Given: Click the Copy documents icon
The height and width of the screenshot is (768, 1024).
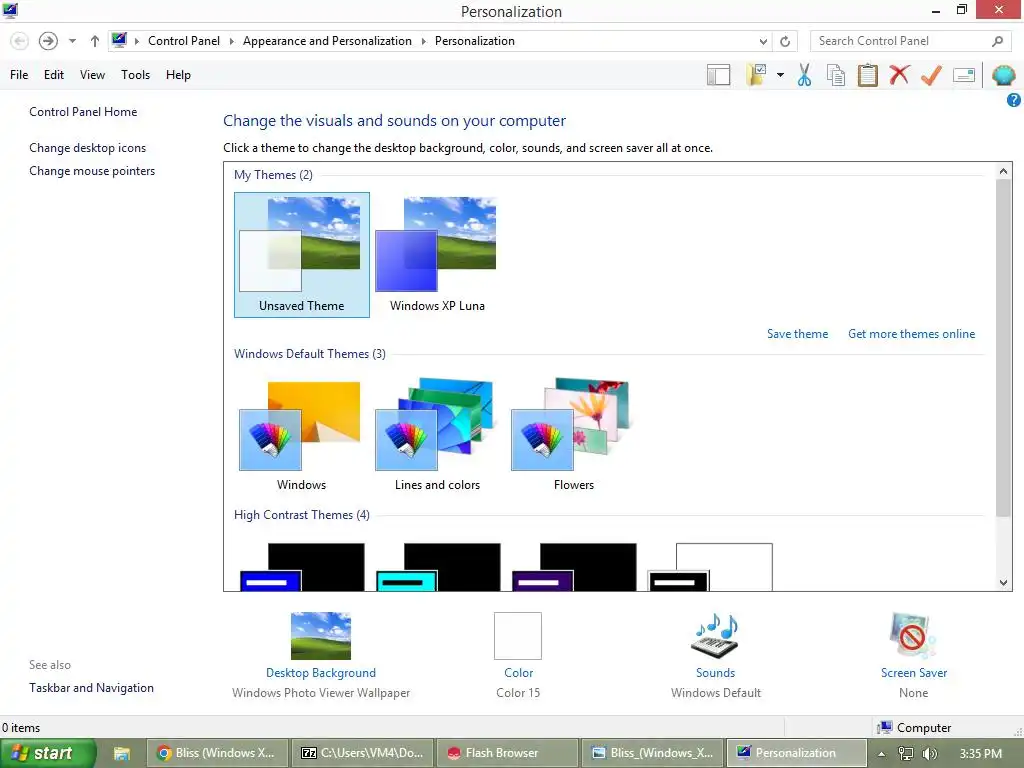Looking at the screenshot, I should pos(836,75).
